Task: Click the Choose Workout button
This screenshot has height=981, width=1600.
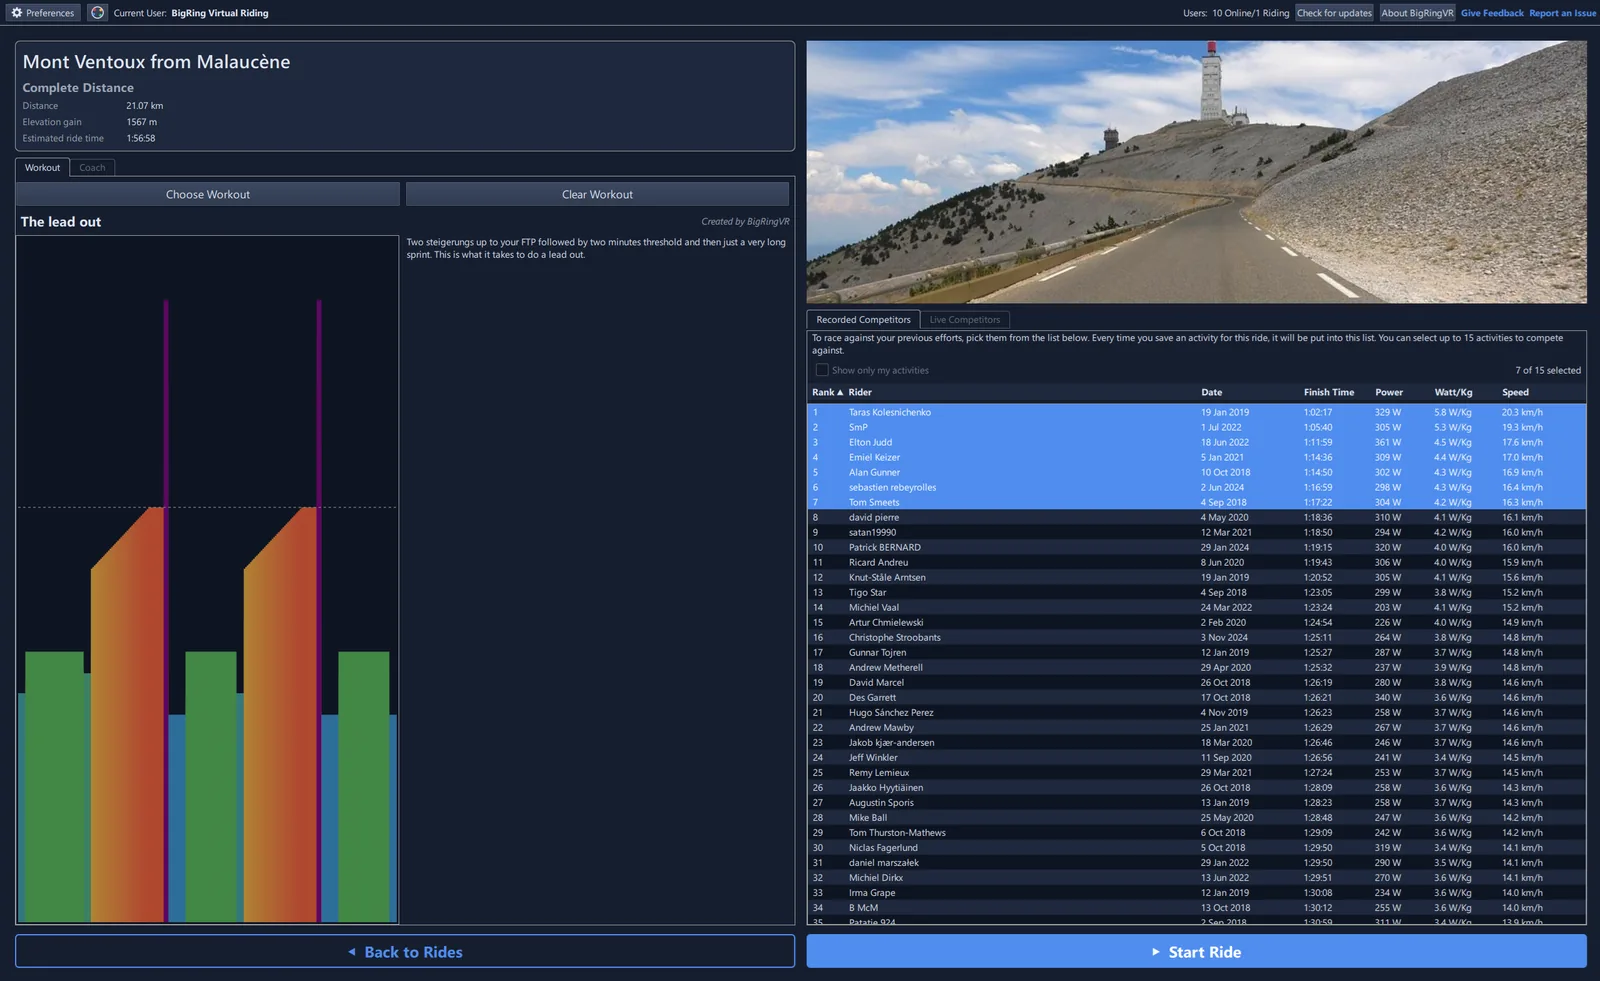Action: pos(208,194)
